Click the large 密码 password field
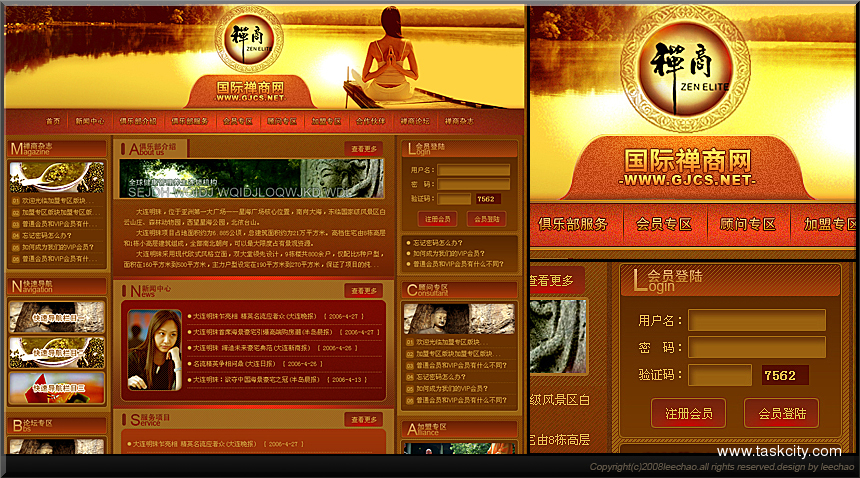 coord(756,347)
